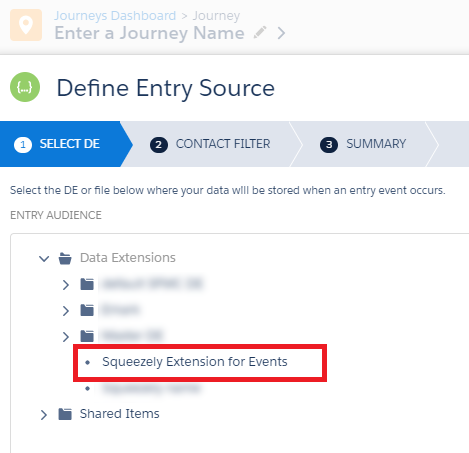Switch to the Summary step

click(x=363, y=144)
